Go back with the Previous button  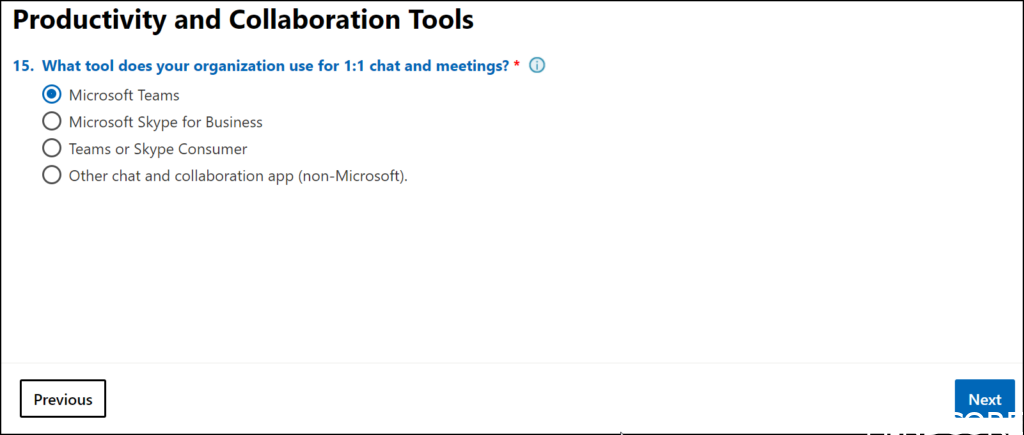tap(63, 399)
